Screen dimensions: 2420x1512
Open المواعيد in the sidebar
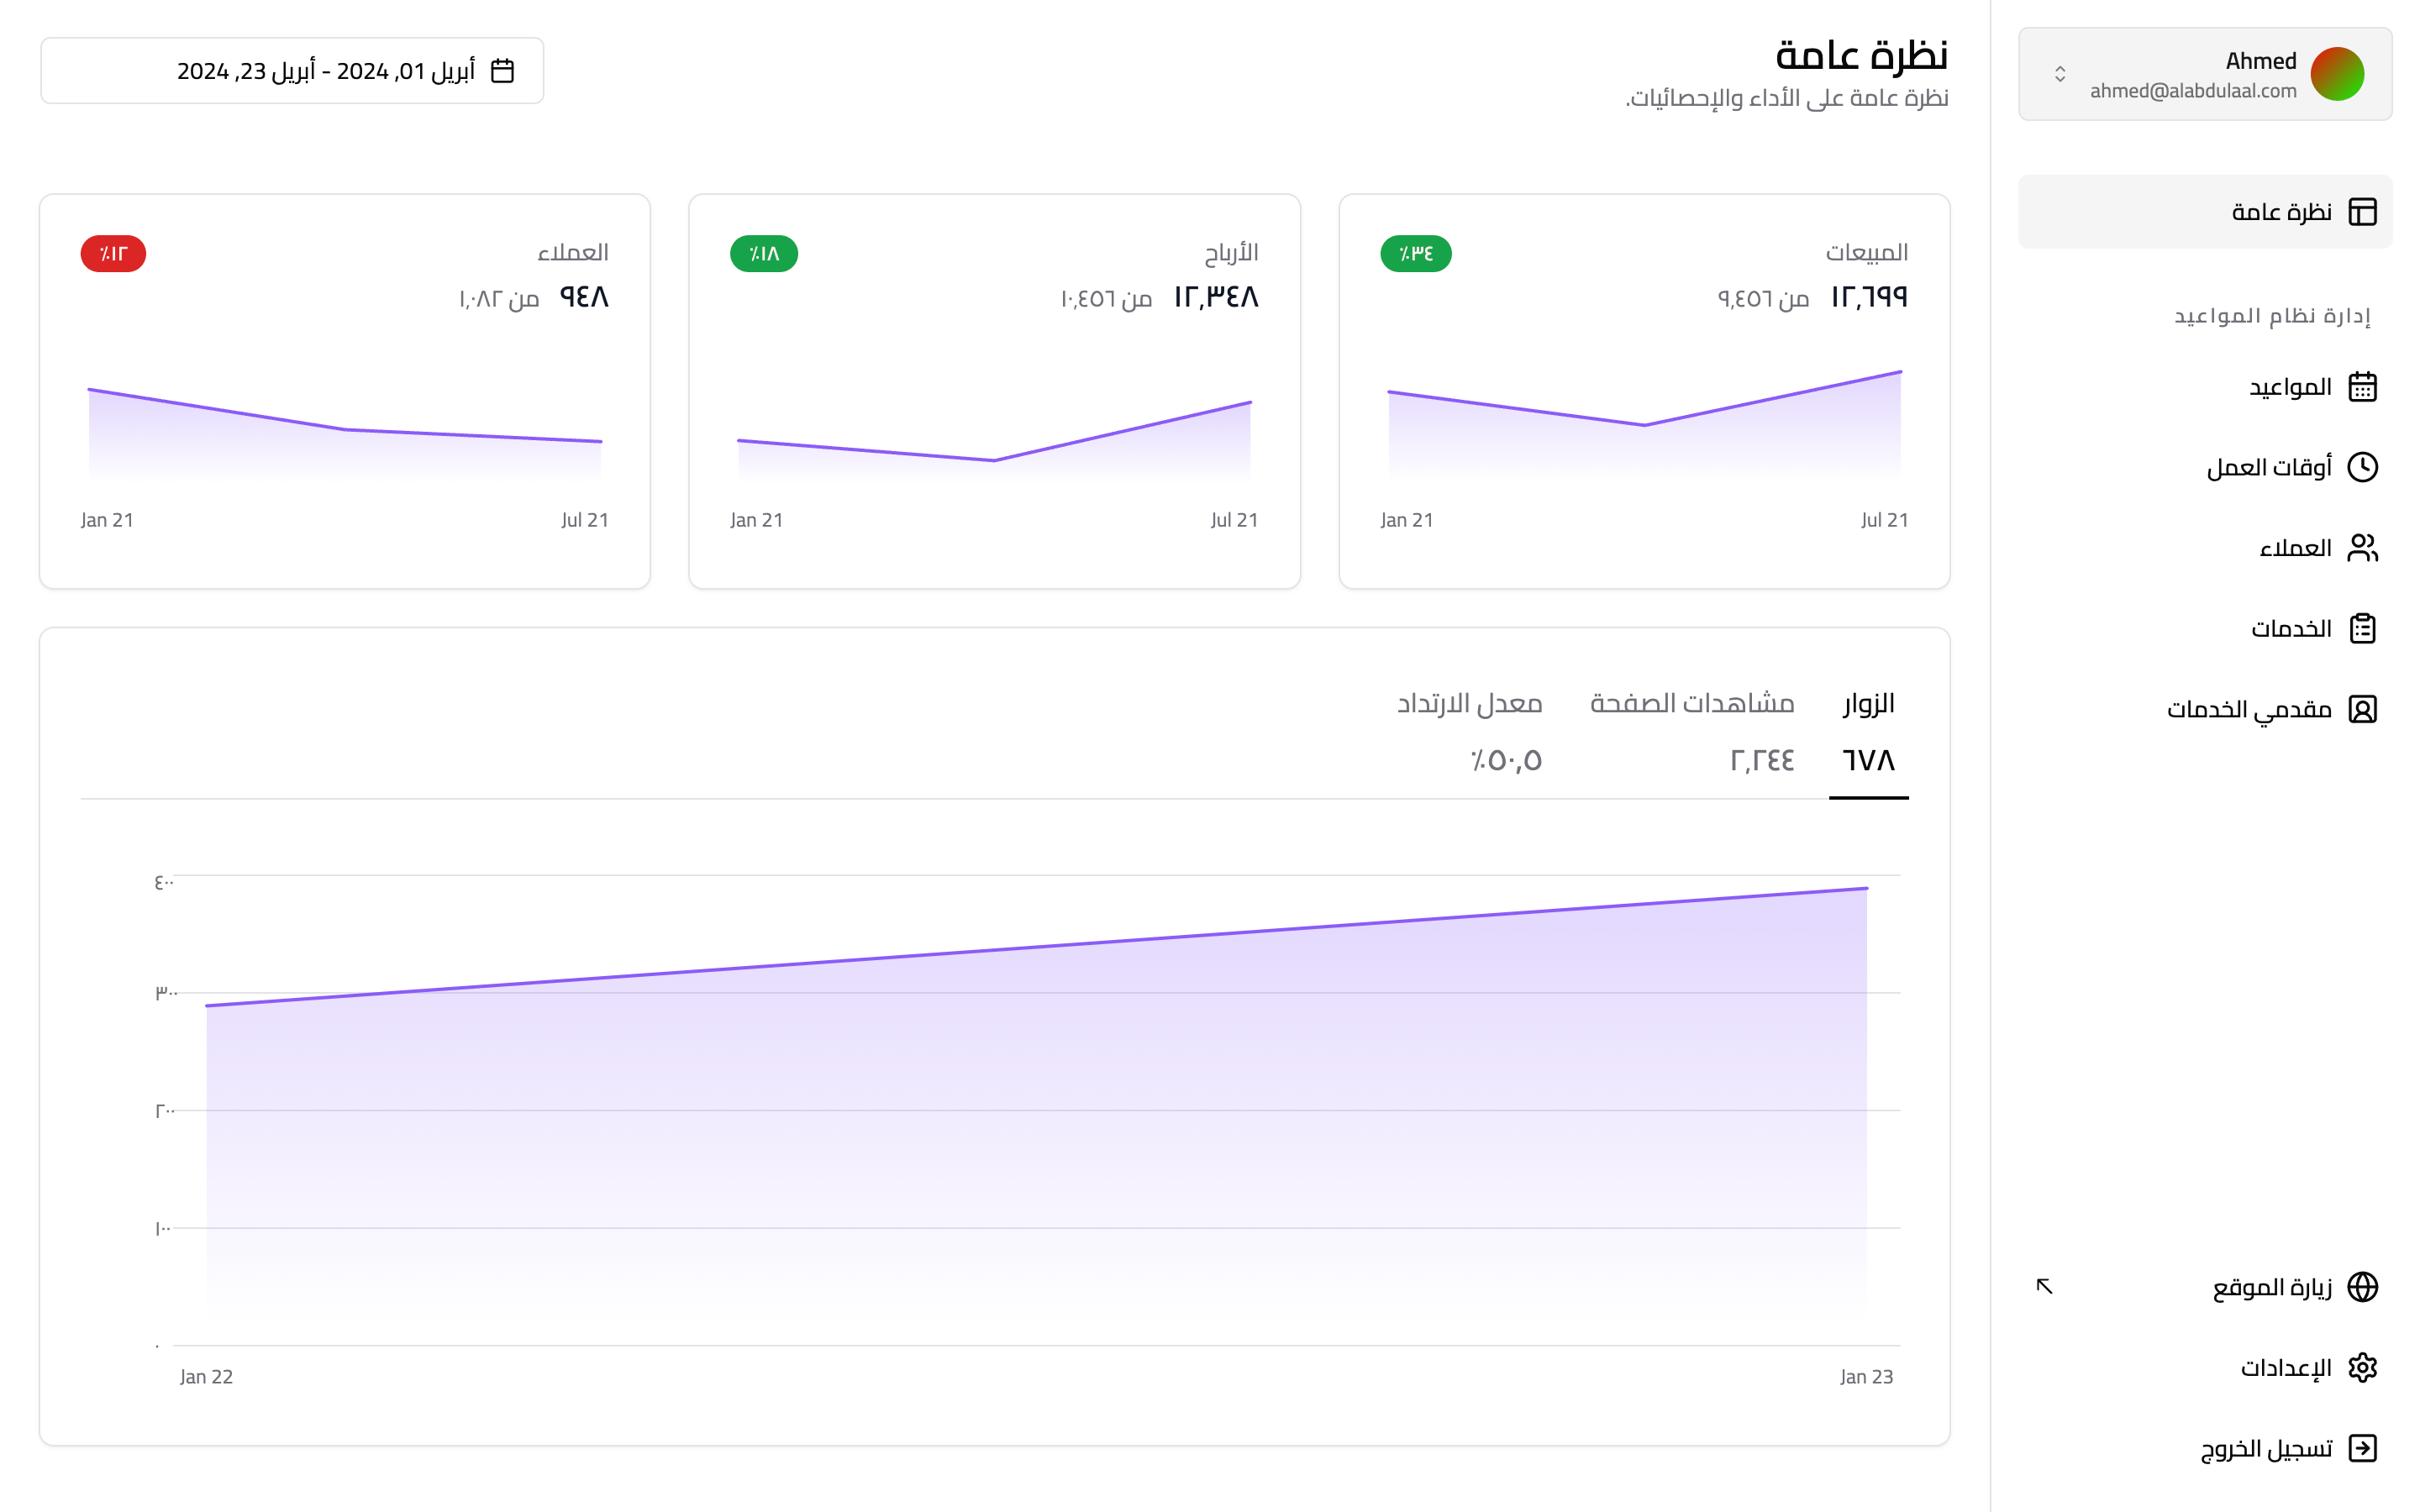point(2205,386)
